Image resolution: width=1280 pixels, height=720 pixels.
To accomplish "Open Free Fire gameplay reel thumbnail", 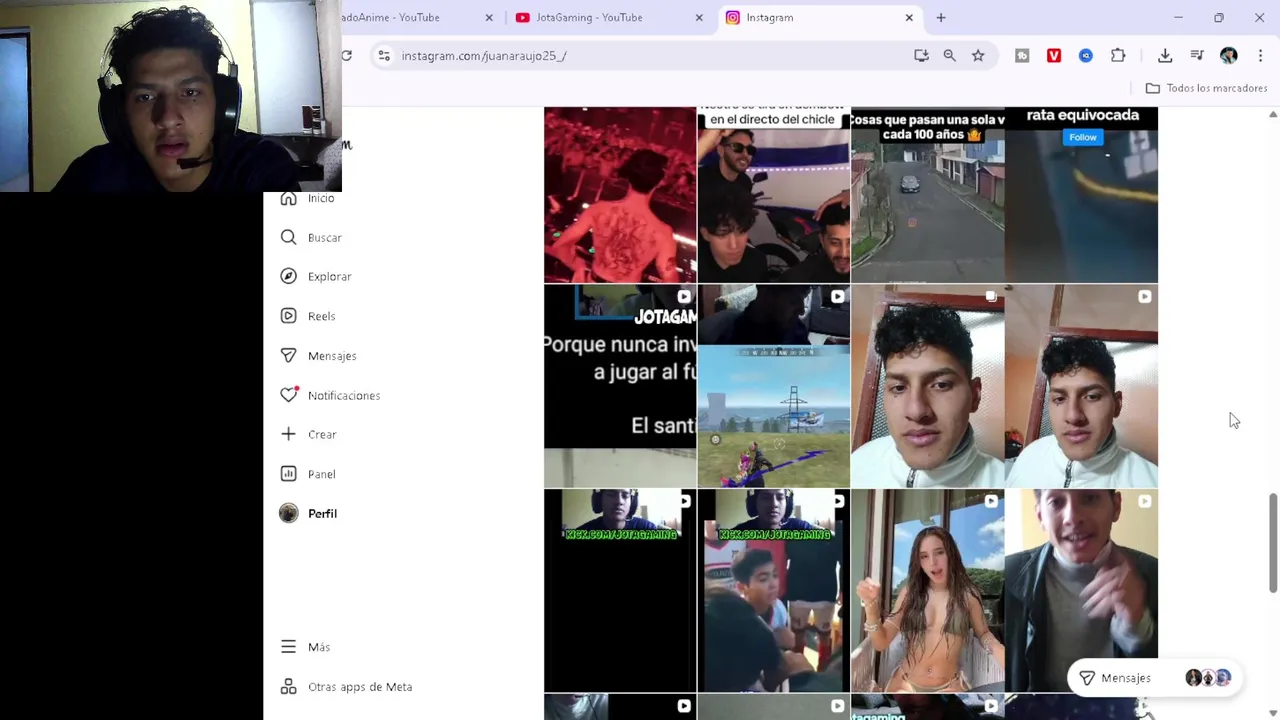I will click(x=773, y=386).
